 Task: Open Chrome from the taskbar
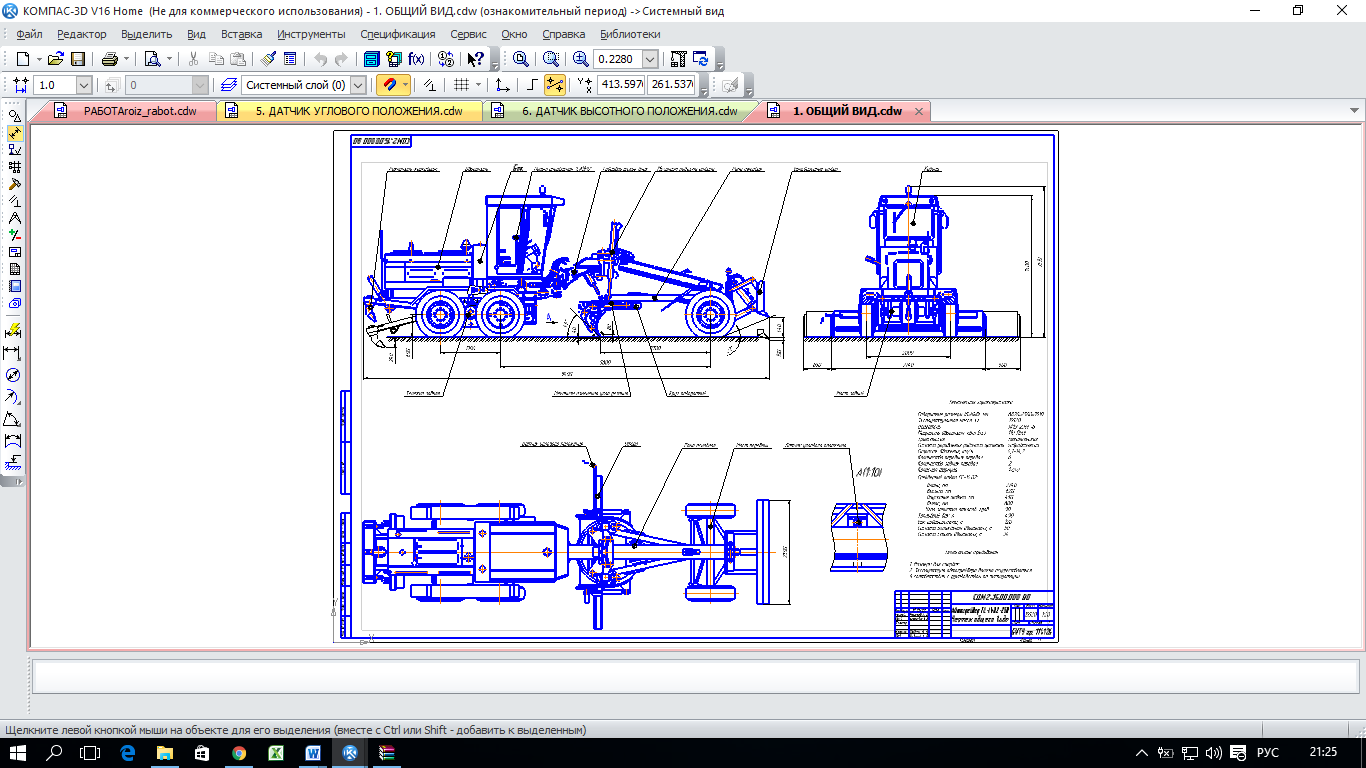click(238, 753)
